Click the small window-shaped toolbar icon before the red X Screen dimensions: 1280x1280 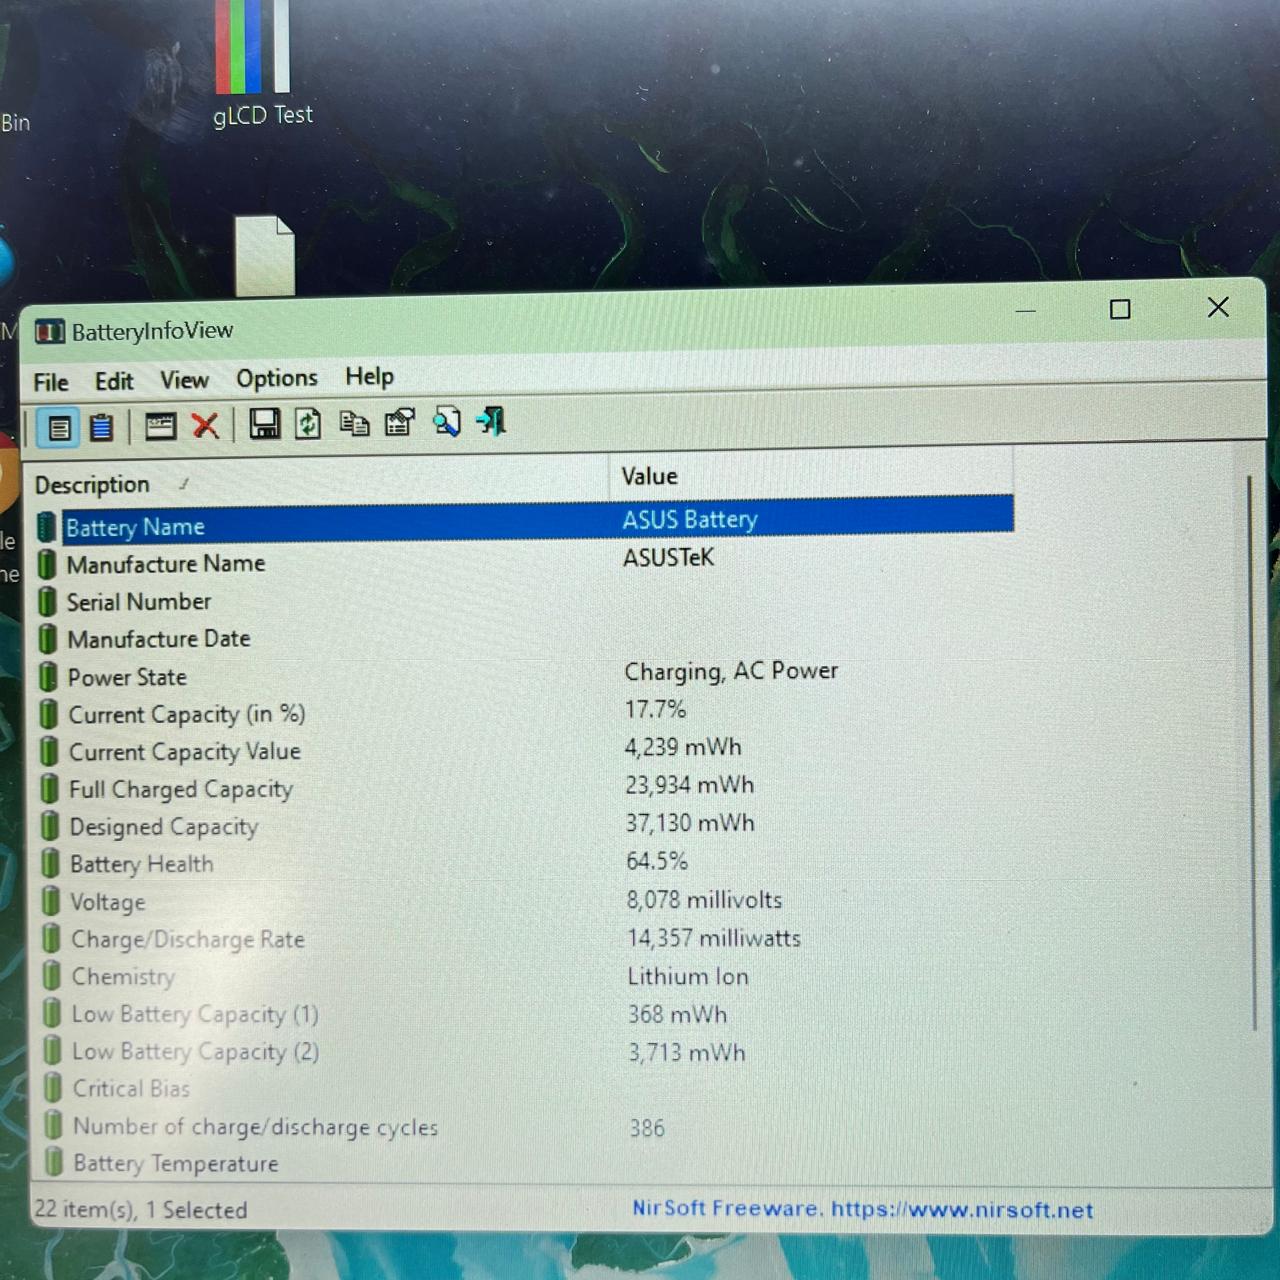click(160, 427)
